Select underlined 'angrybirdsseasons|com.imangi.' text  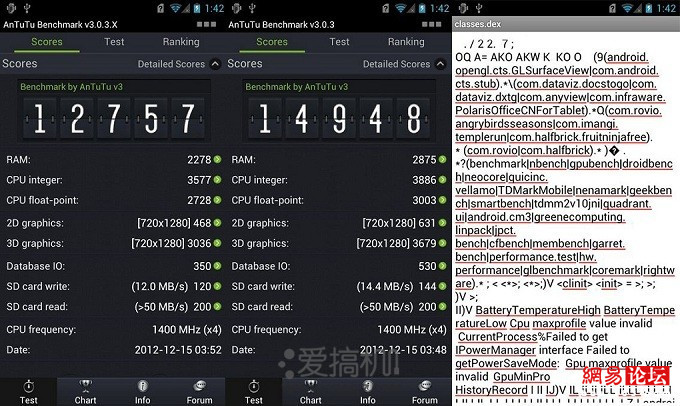coord(536,124)
